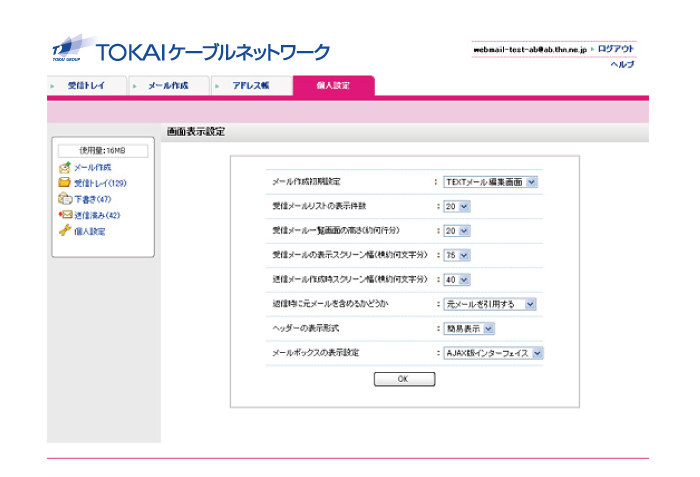This screenshot has height=477, width=700.
Task: Click the mail compose envelope icon in sidebar
Action: [x=65, y=167]
